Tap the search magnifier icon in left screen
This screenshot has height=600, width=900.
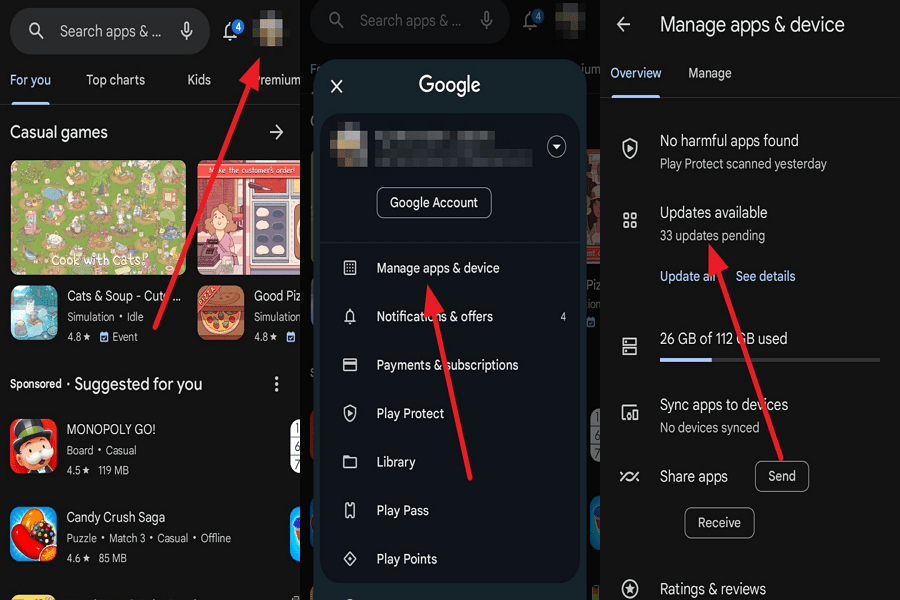click(36, 31)
